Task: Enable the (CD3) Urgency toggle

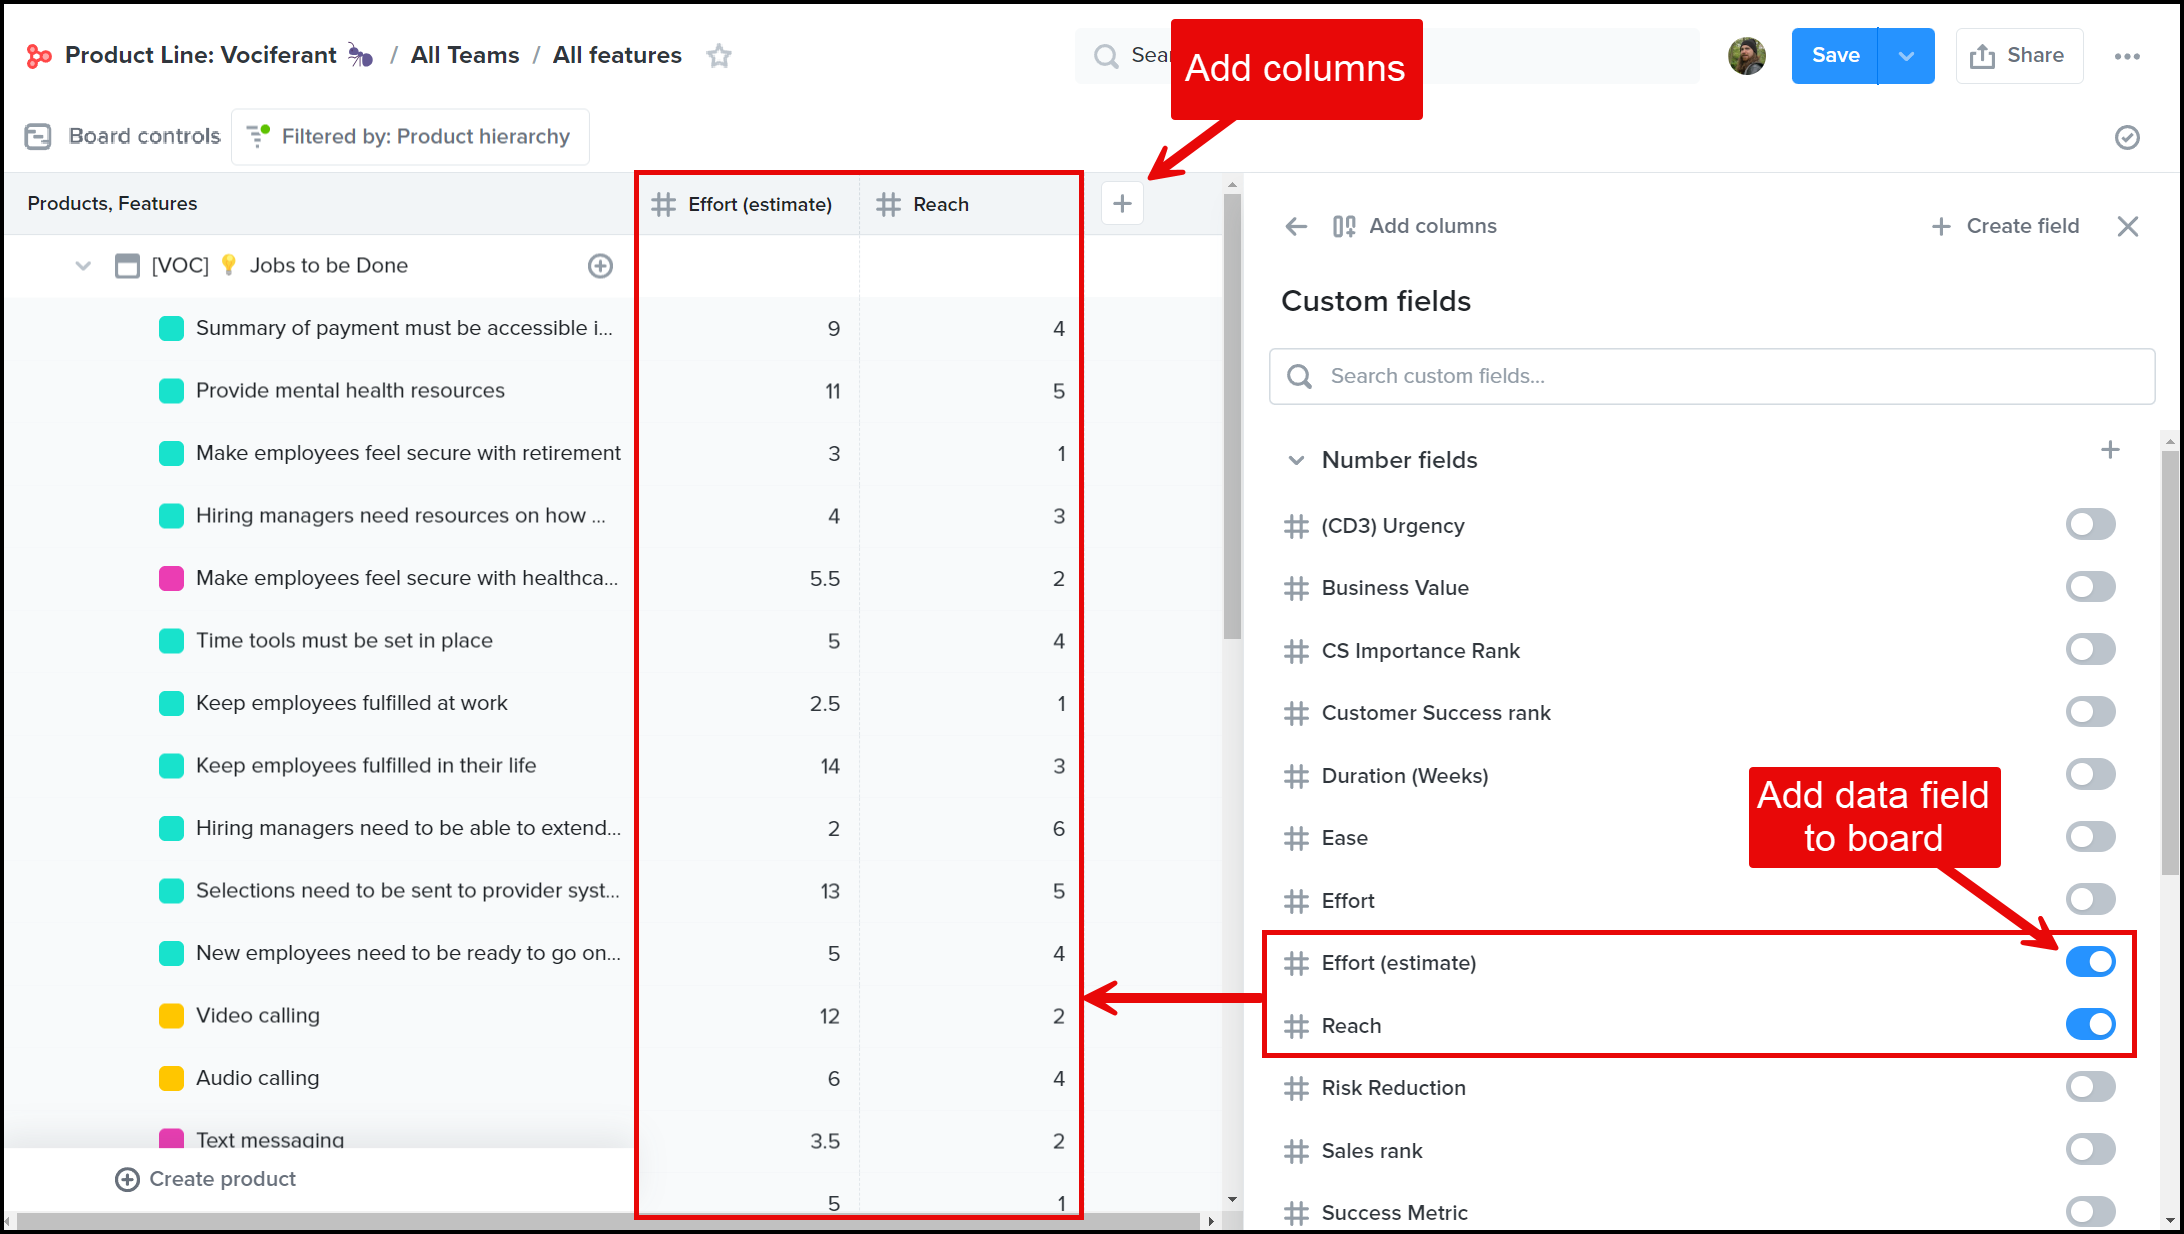Action: pos(2090,524)
